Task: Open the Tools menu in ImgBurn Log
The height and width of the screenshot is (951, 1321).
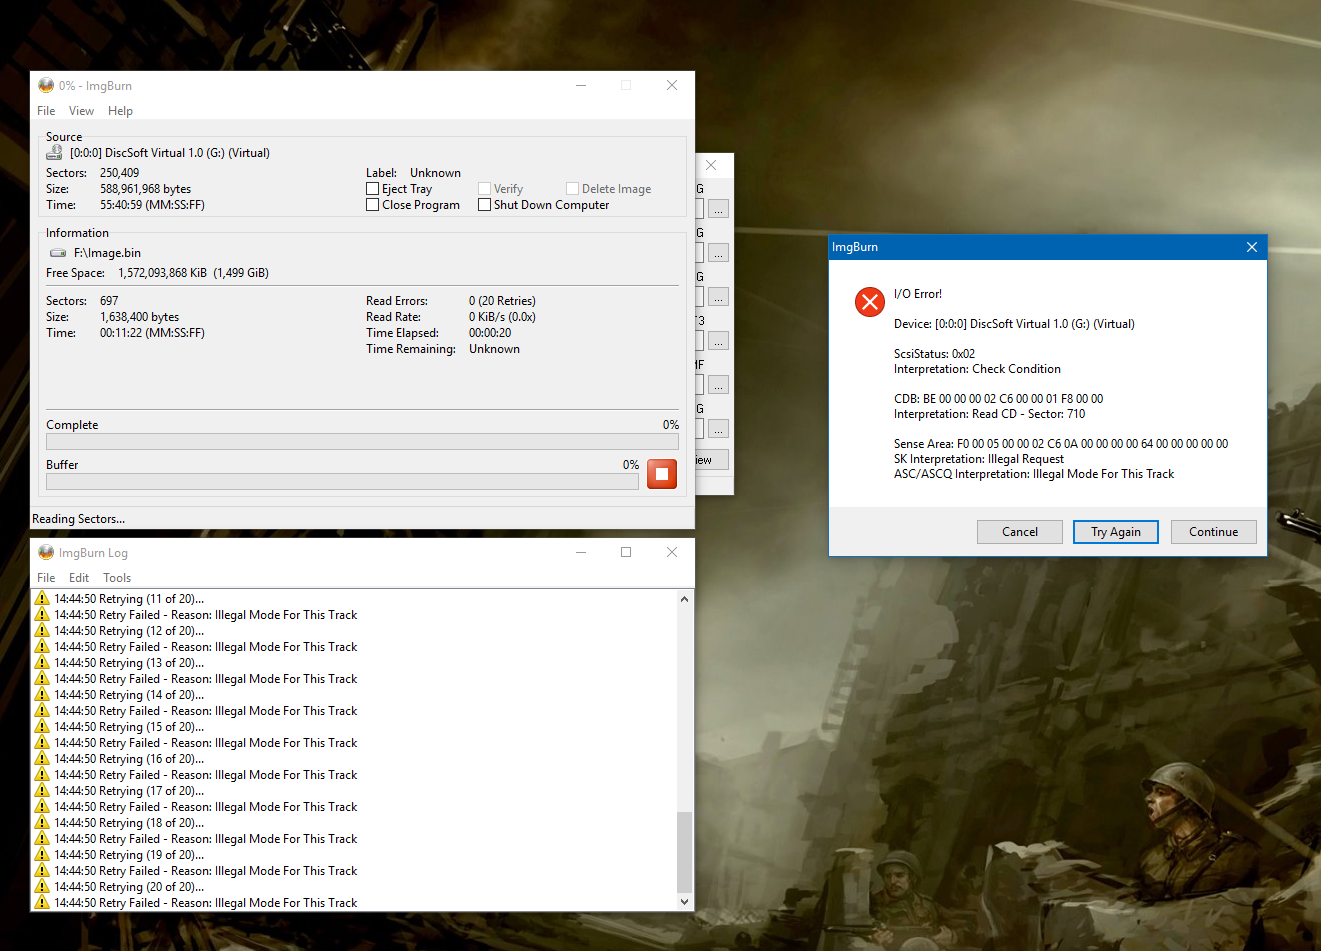Action: 117,578
